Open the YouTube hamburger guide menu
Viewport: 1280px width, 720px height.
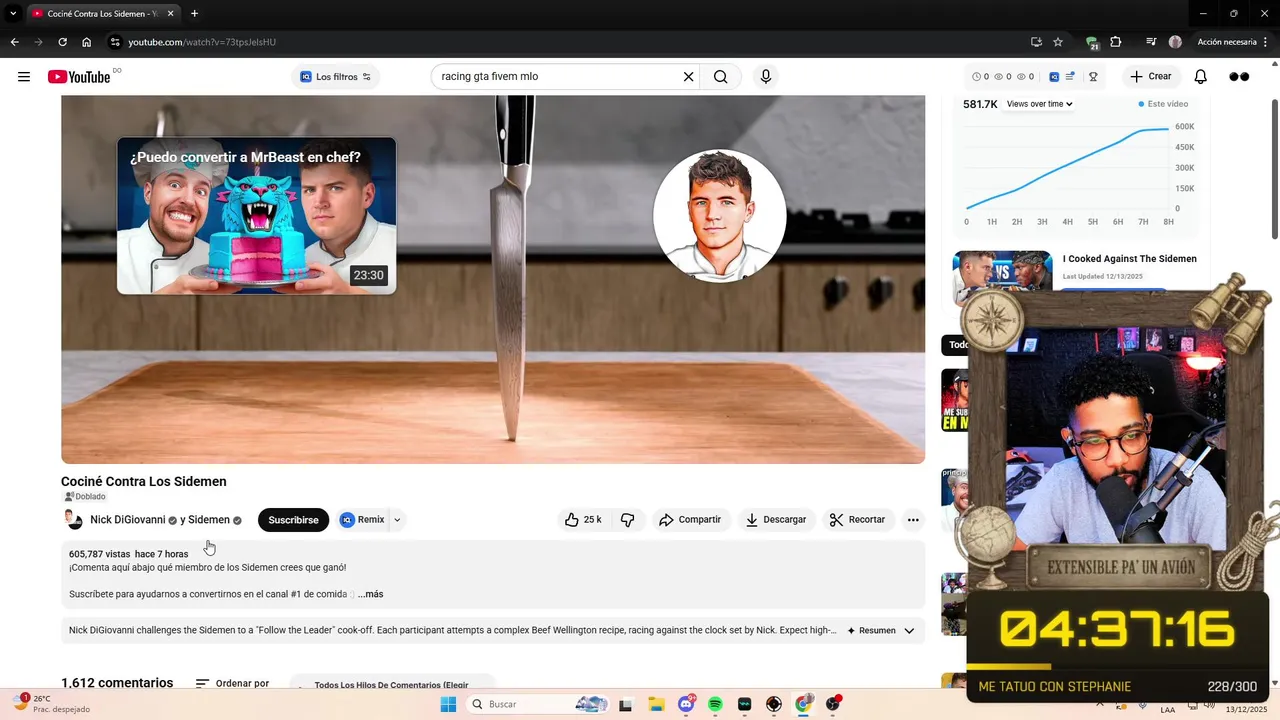(24, 77)
